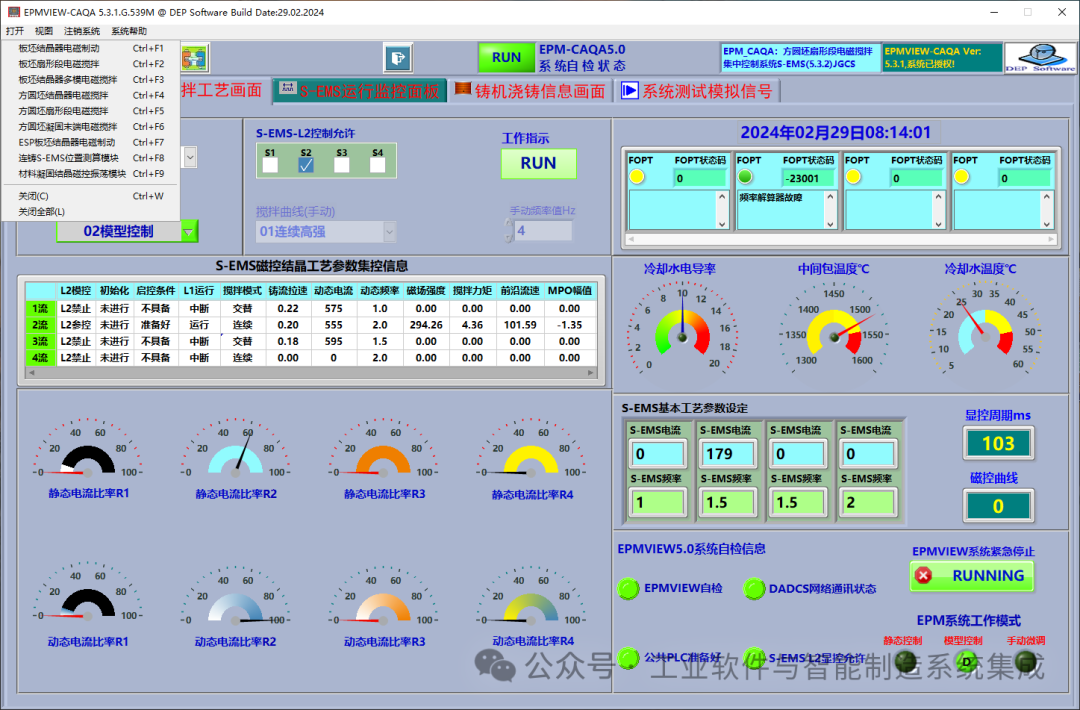Open 材料凝固结晶磁控振荡模块 from the menu
This screenshot has width=1080, height=710.
pyautogui.click(x=91, y=174)
